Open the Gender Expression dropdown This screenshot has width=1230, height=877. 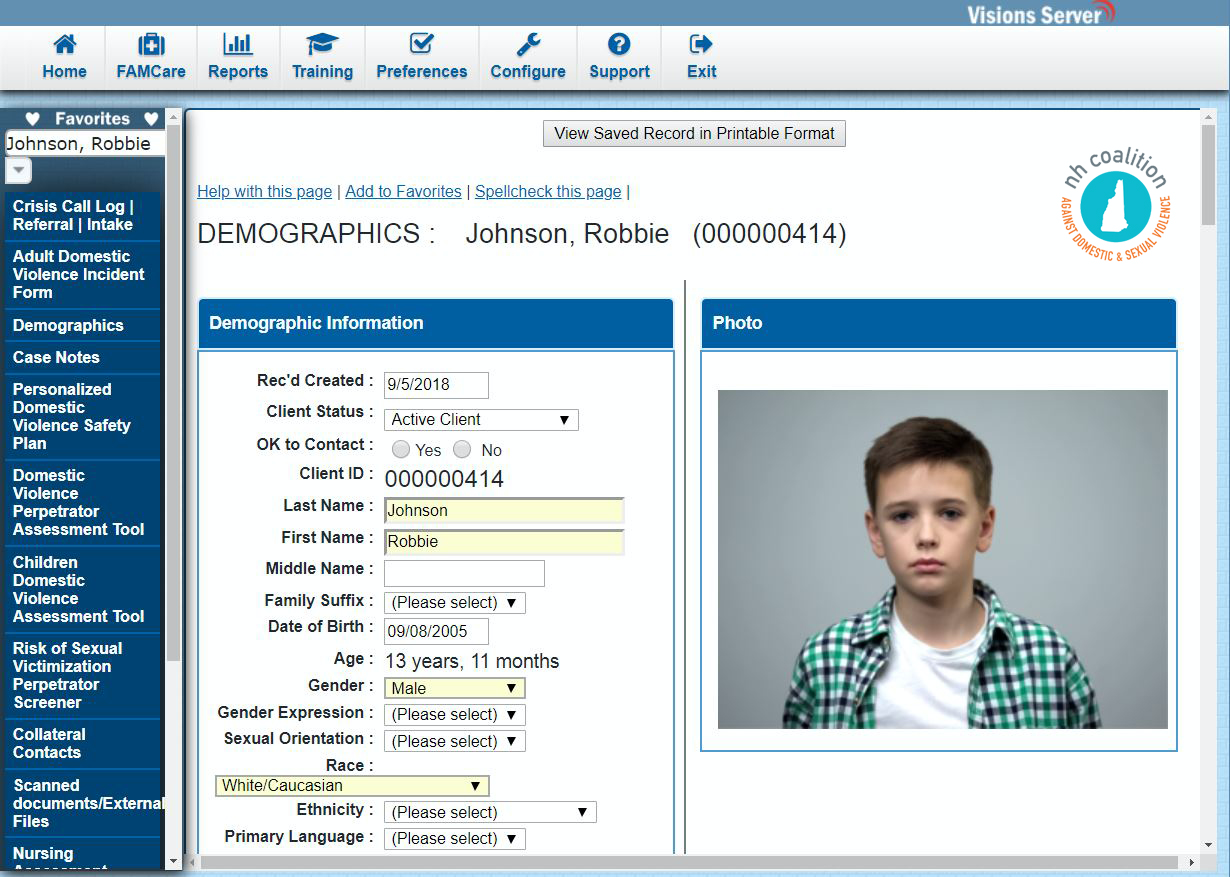point(455,714)
